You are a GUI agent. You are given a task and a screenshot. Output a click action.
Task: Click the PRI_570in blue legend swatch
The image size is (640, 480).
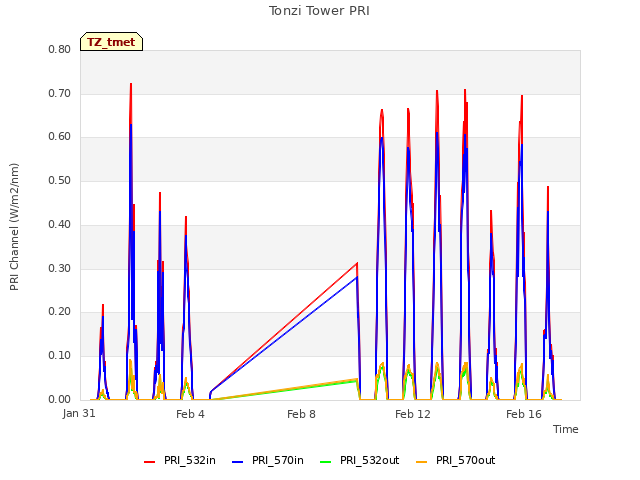tap(238, 462)
